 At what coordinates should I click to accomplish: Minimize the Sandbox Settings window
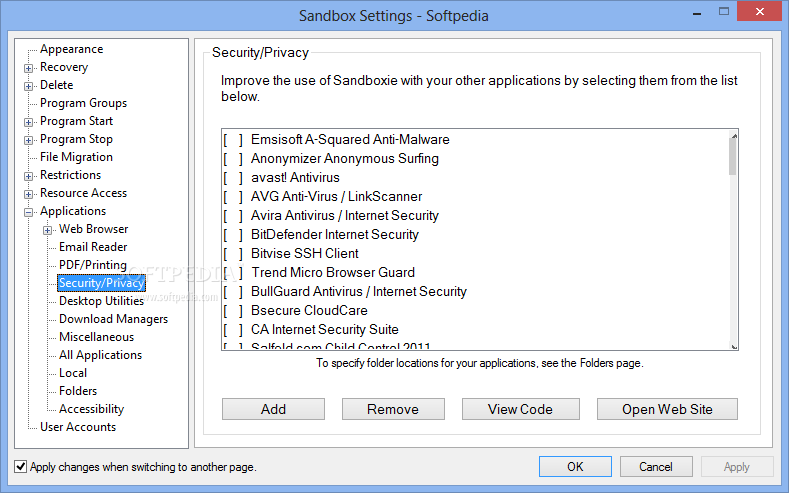[x=697, y=13]
